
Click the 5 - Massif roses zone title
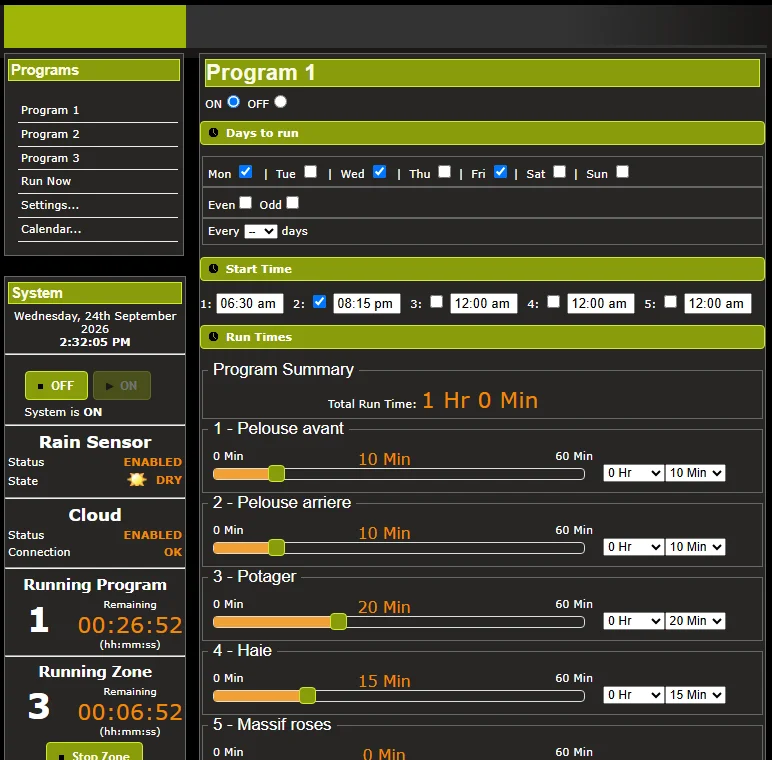click(x=272, y=725)
